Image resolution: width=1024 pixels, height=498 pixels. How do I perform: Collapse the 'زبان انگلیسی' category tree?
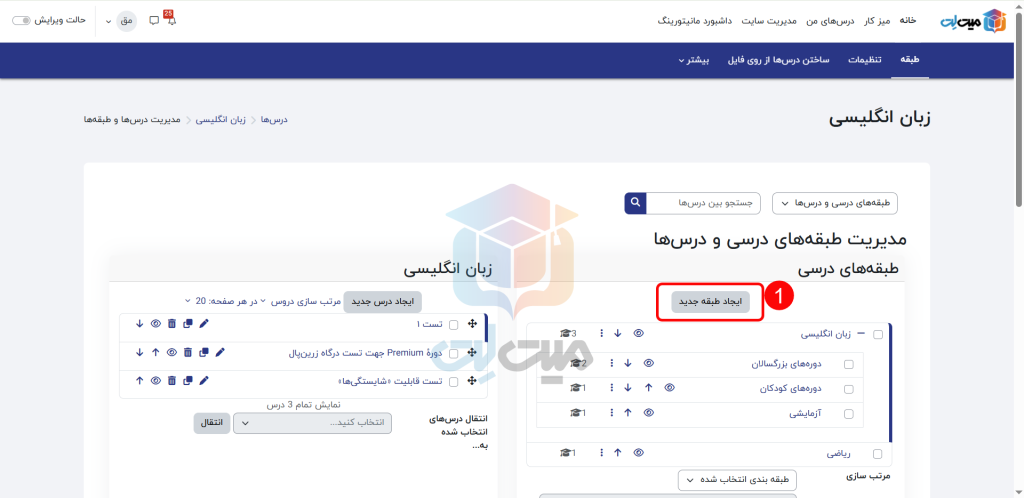[x=861, y=334]
